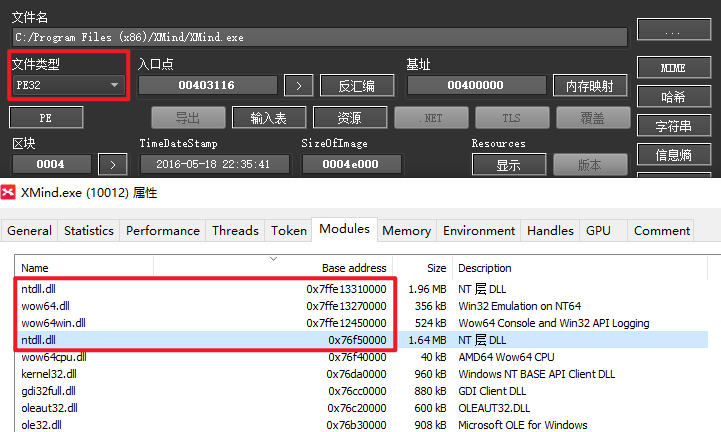
Task: Click the 资源 resources button
Action: tap(350, 118)
